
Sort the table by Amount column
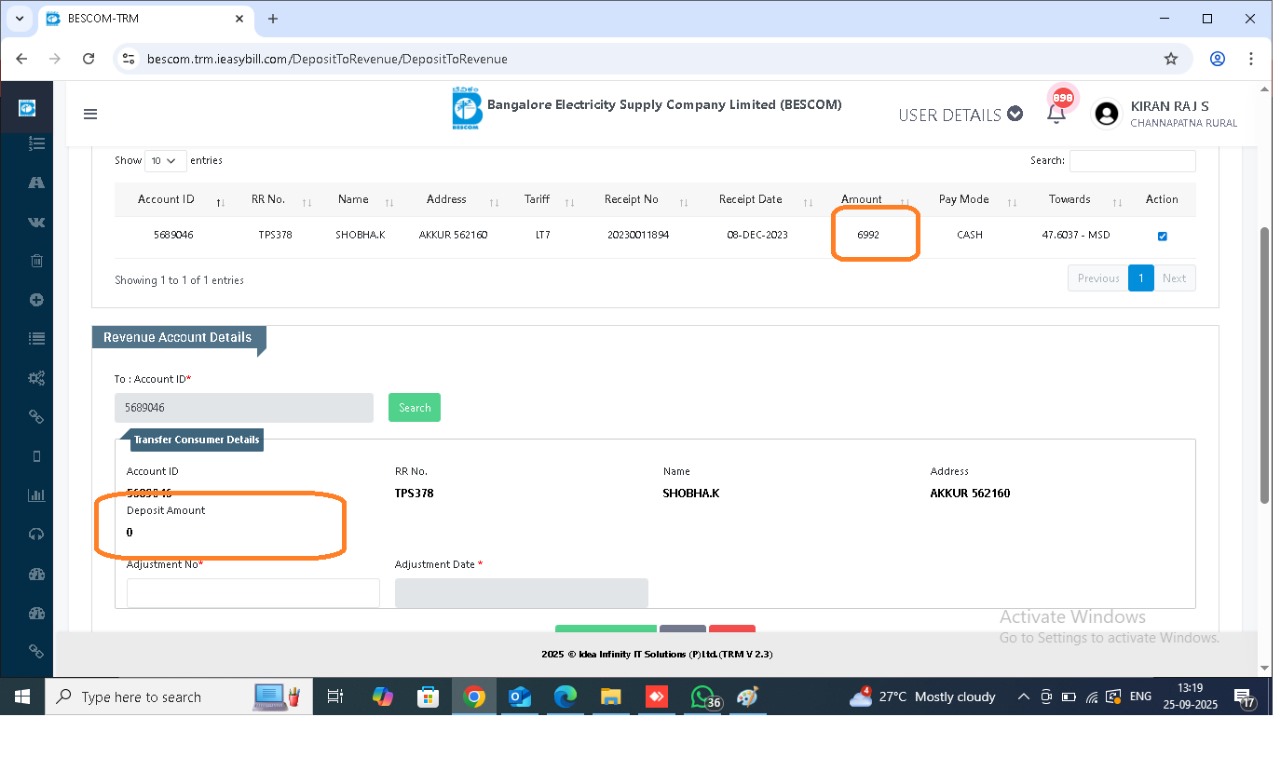pyautogui.click(x=862, y=200)
